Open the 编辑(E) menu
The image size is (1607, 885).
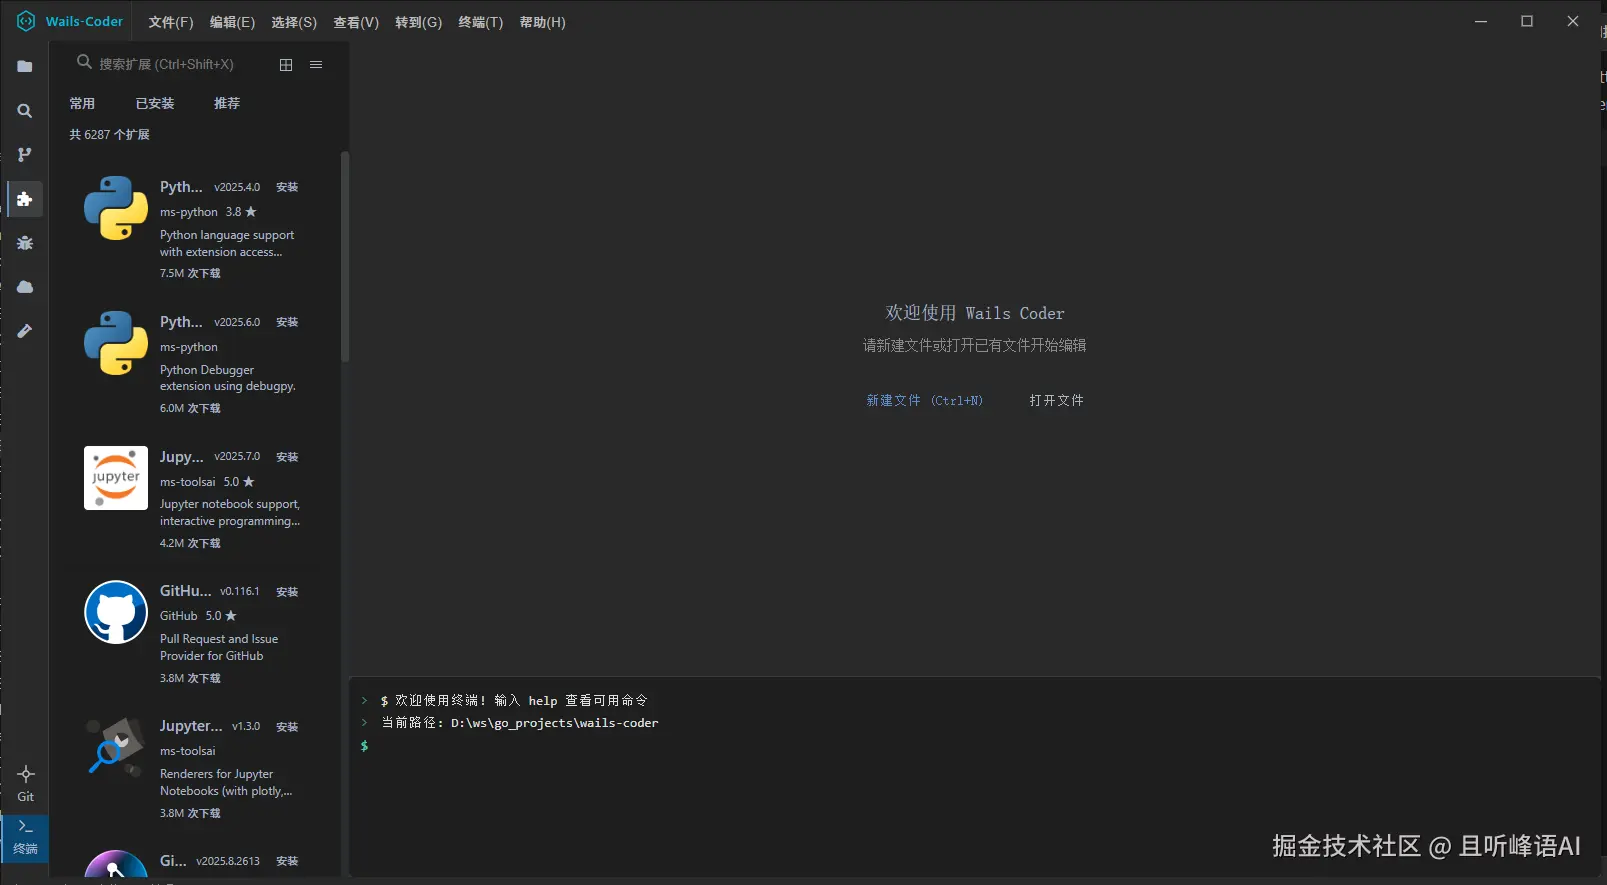(232, 22)
